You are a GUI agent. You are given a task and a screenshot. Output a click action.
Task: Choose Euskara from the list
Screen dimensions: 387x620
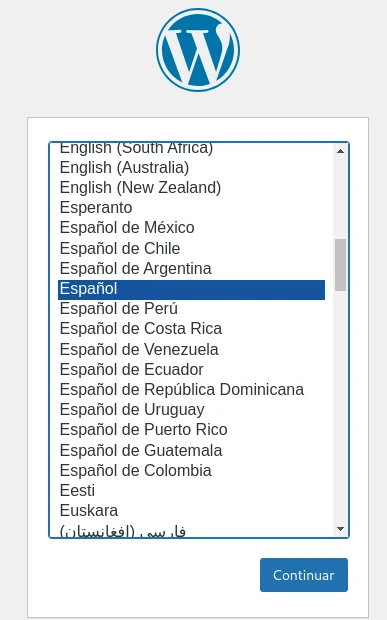pyautogui.click(x=192, y=511)
